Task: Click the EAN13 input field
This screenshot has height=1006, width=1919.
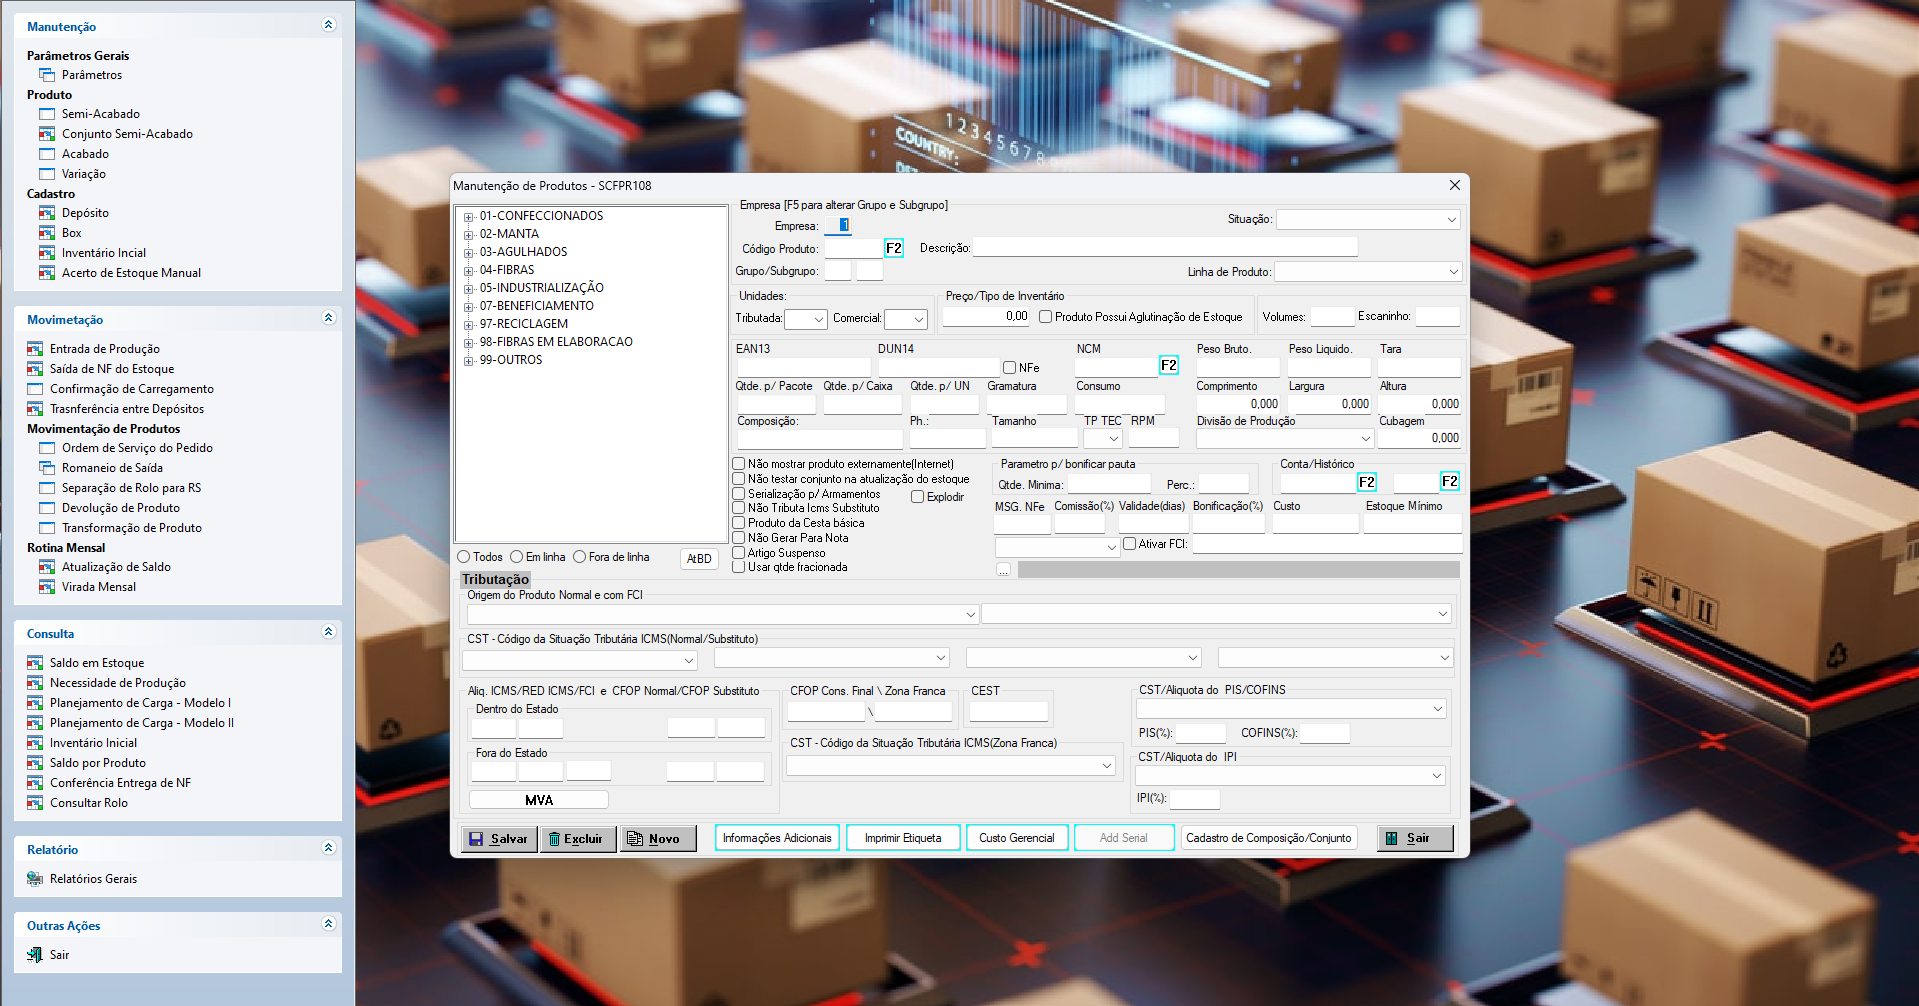Action: click(804, 367)
